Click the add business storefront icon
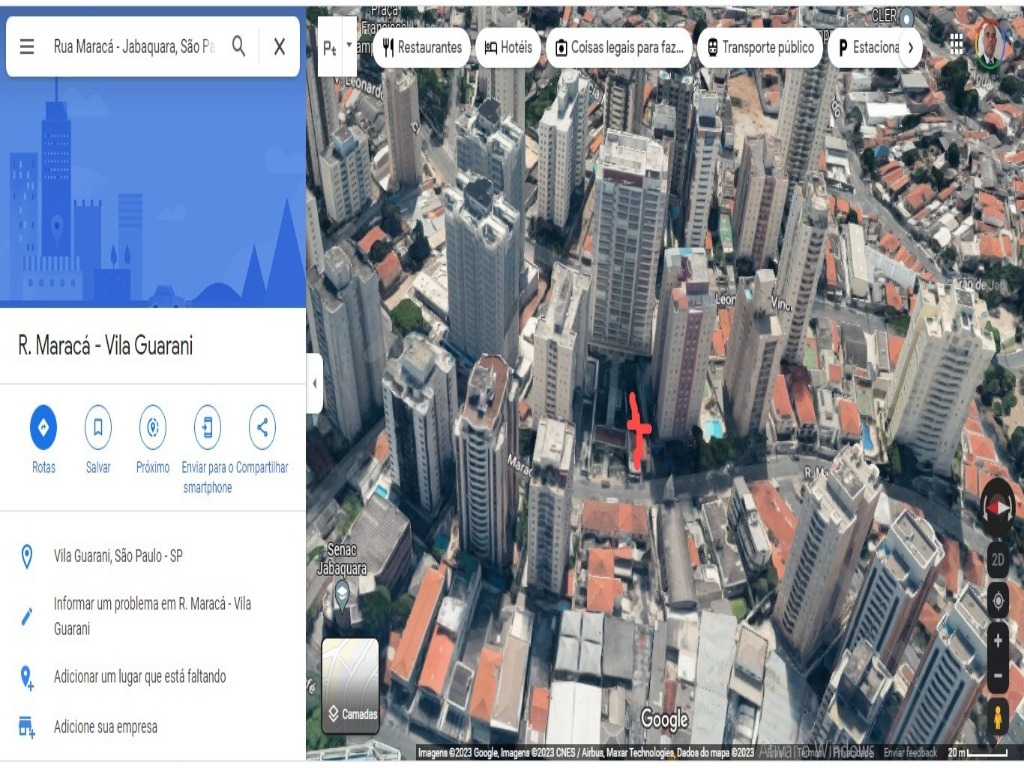The image size is (1024, 768). 27,727
